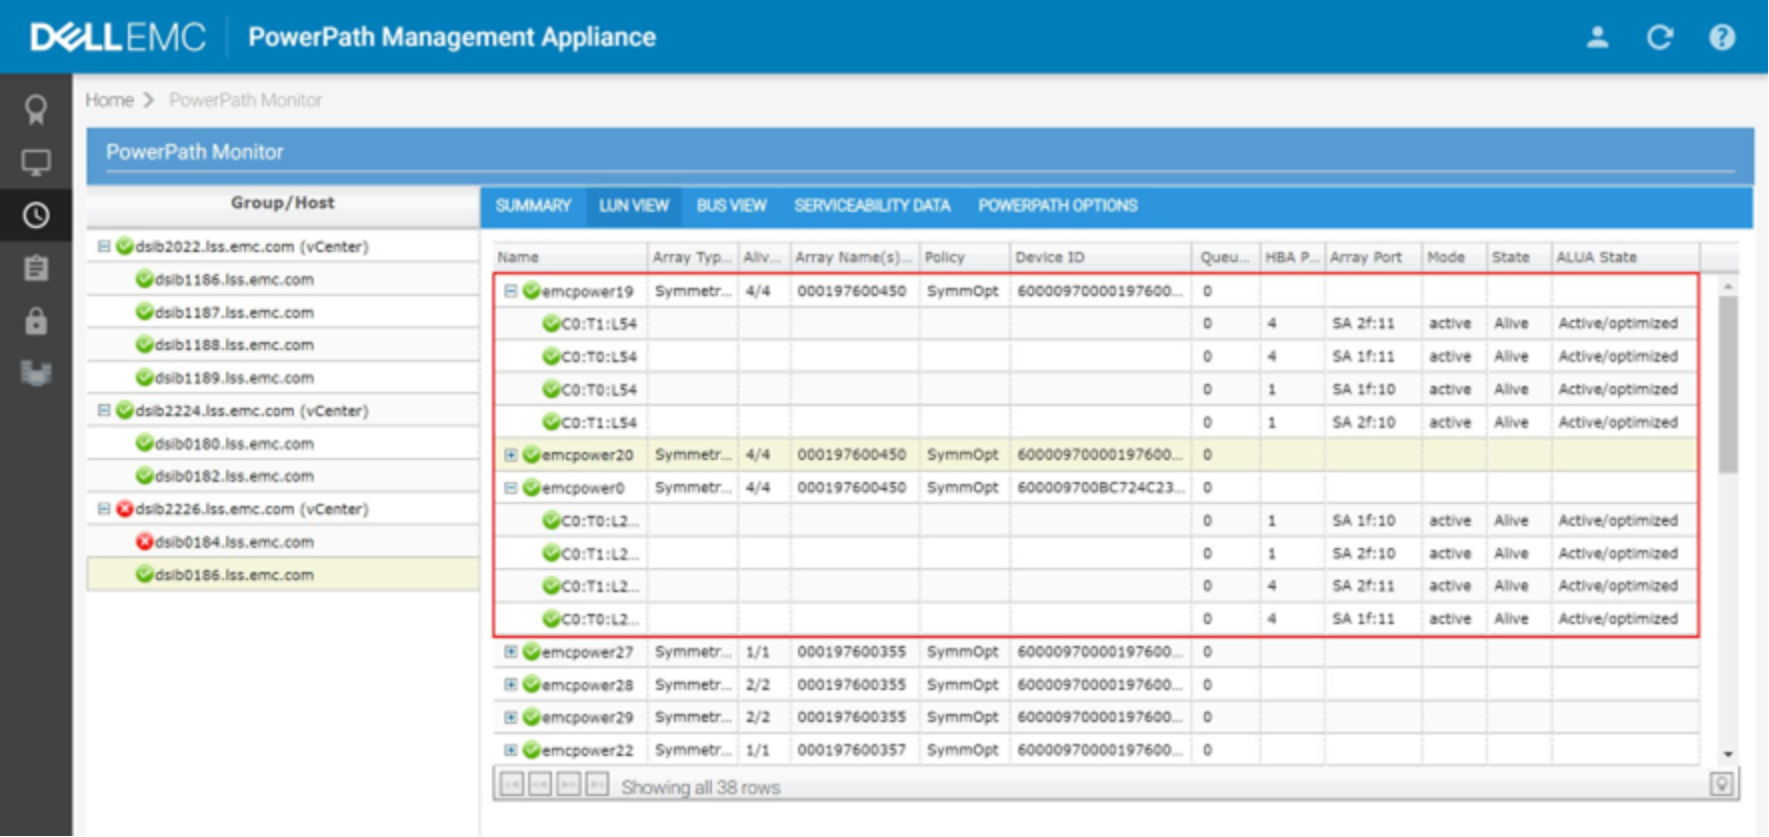Switch to the LUN VIEW tab
1769x837 pixels.
(x=634, y=206)
